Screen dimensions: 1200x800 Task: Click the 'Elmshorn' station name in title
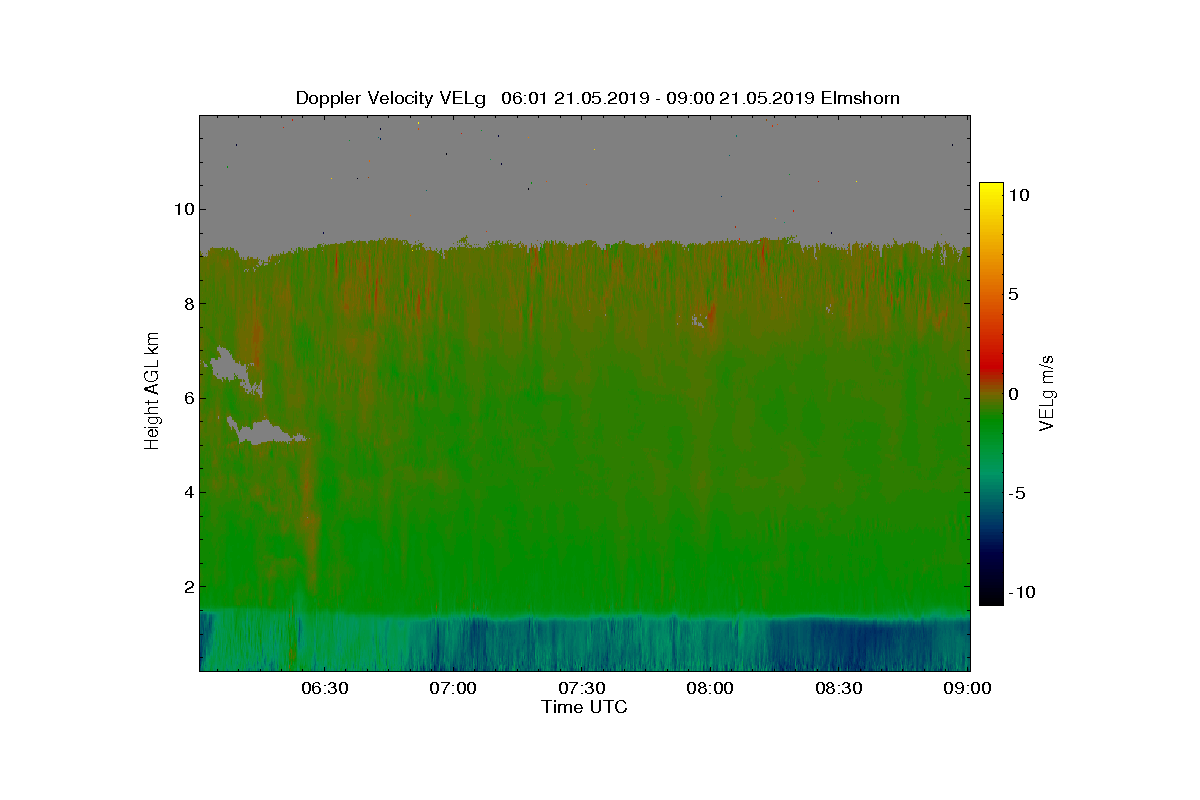click(859, 98)
